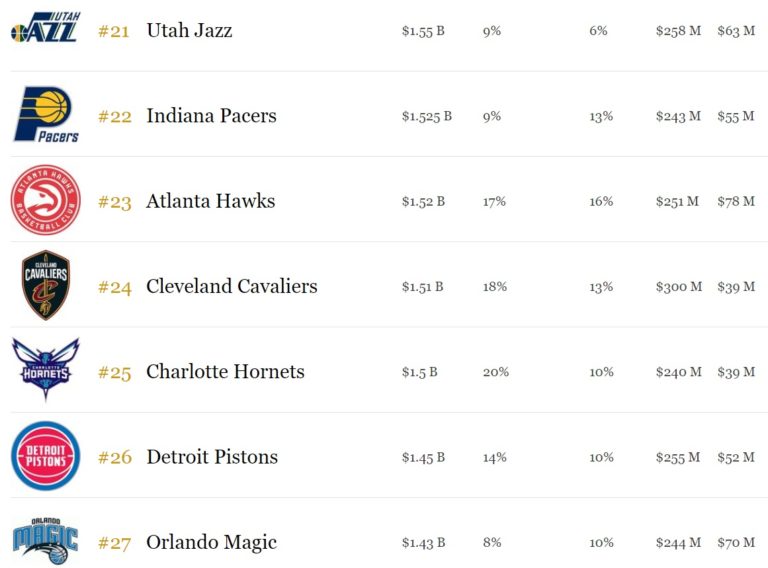Click the $1.55 B valuation figure

[423, 31]
